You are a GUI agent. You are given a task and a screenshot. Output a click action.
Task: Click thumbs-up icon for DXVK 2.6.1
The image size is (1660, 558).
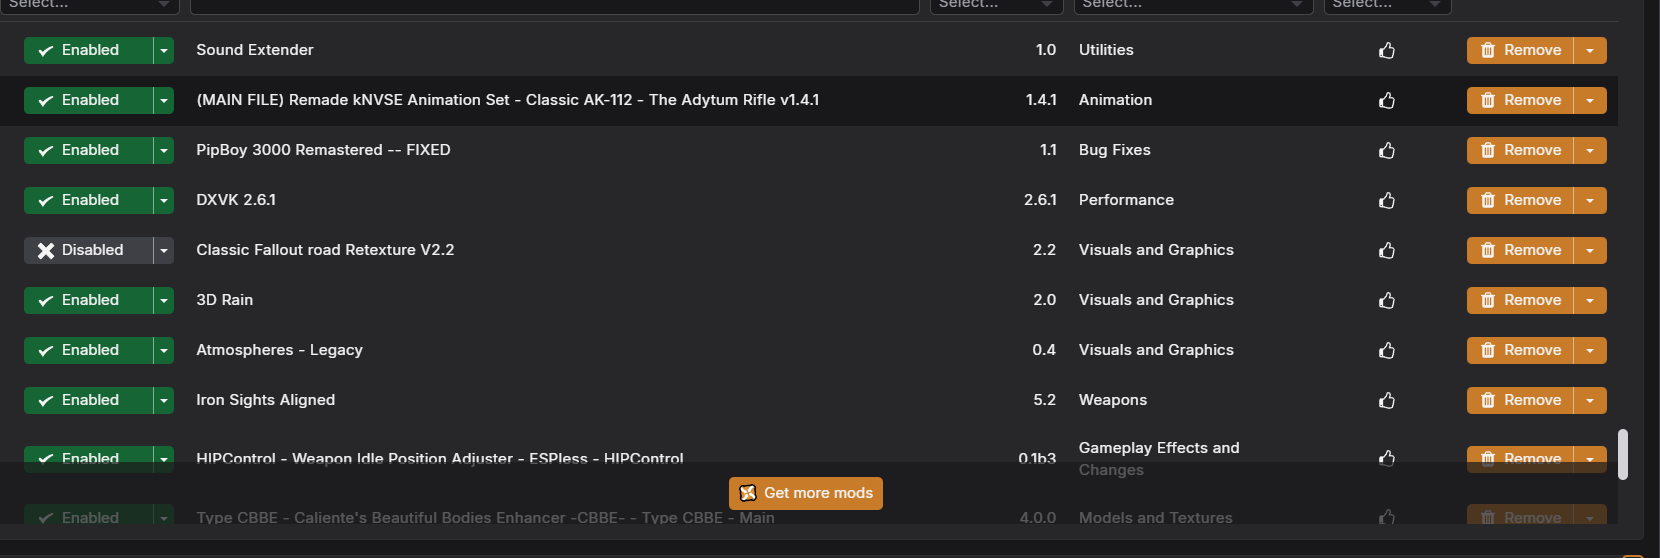click(1386, 200)
